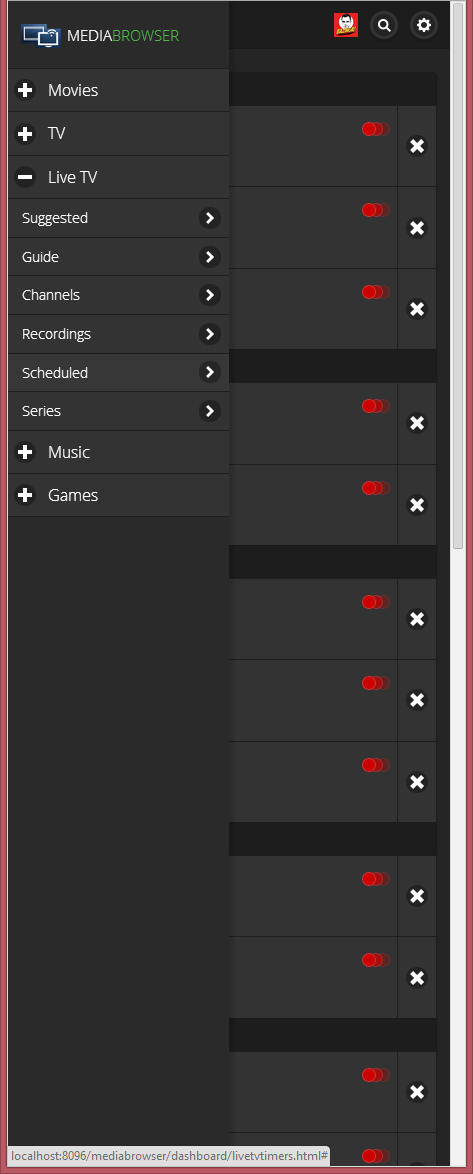Viewport: 473px width, 1174px height.
Task: Open Suggested via its arrow icon
Action: (x=210, y=218)
